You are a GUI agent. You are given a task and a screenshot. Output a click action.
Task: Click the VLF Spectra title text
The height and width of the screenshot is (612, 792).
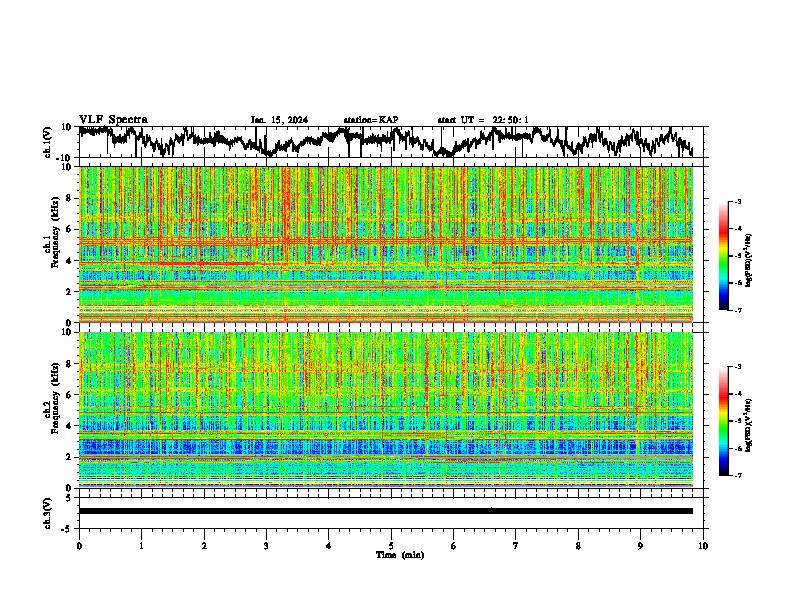tap(113, 120)
